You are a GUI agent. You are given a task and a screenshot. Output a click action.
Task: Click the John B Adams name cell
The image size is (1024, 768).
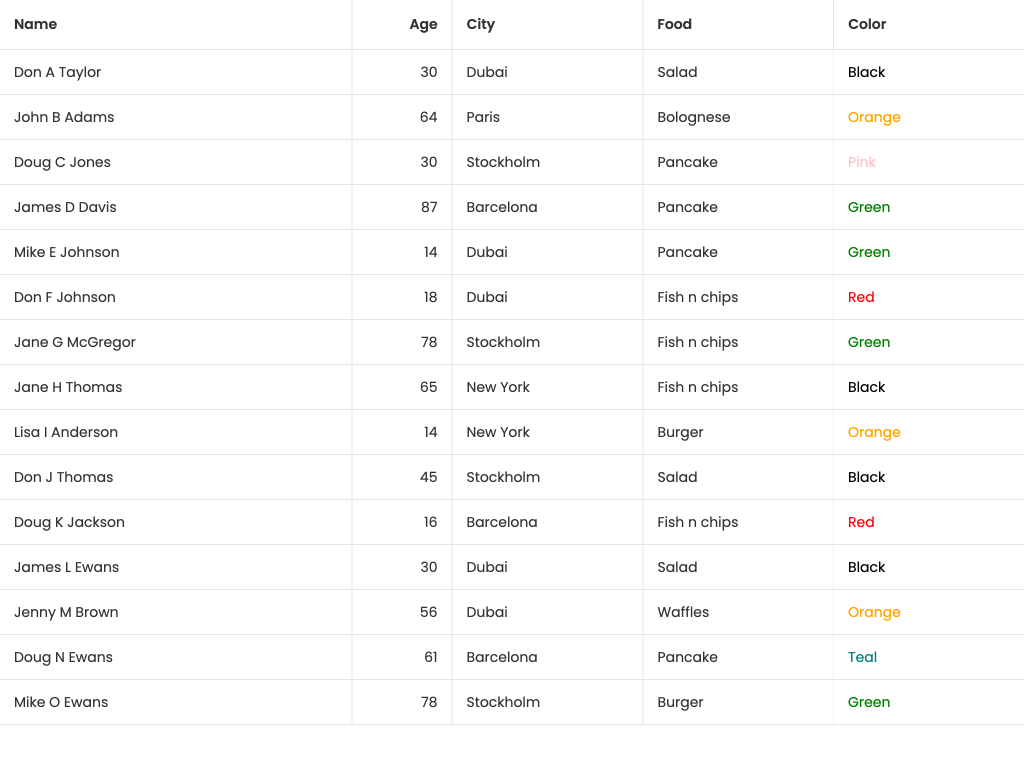[64, 117]
